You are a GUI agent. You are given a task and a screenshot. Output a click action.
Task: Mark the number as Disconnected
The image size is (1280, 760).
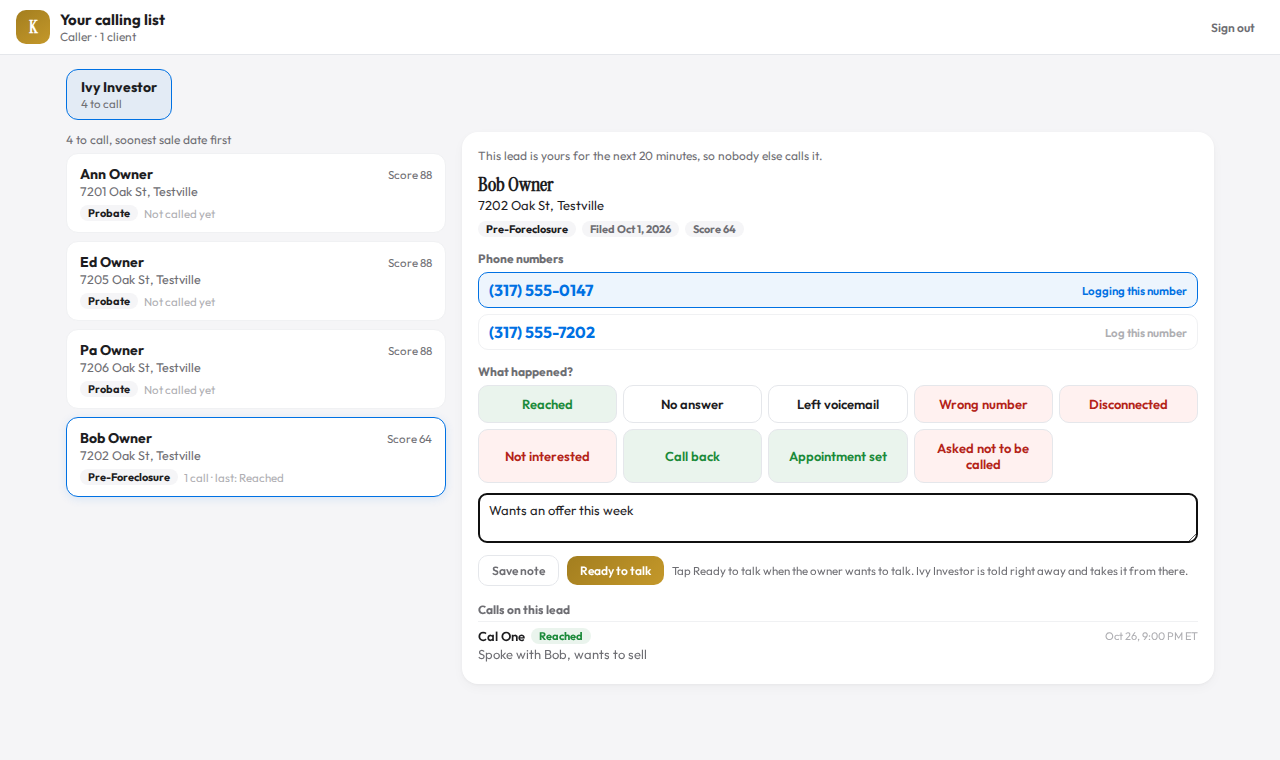tap(1128, 405)
